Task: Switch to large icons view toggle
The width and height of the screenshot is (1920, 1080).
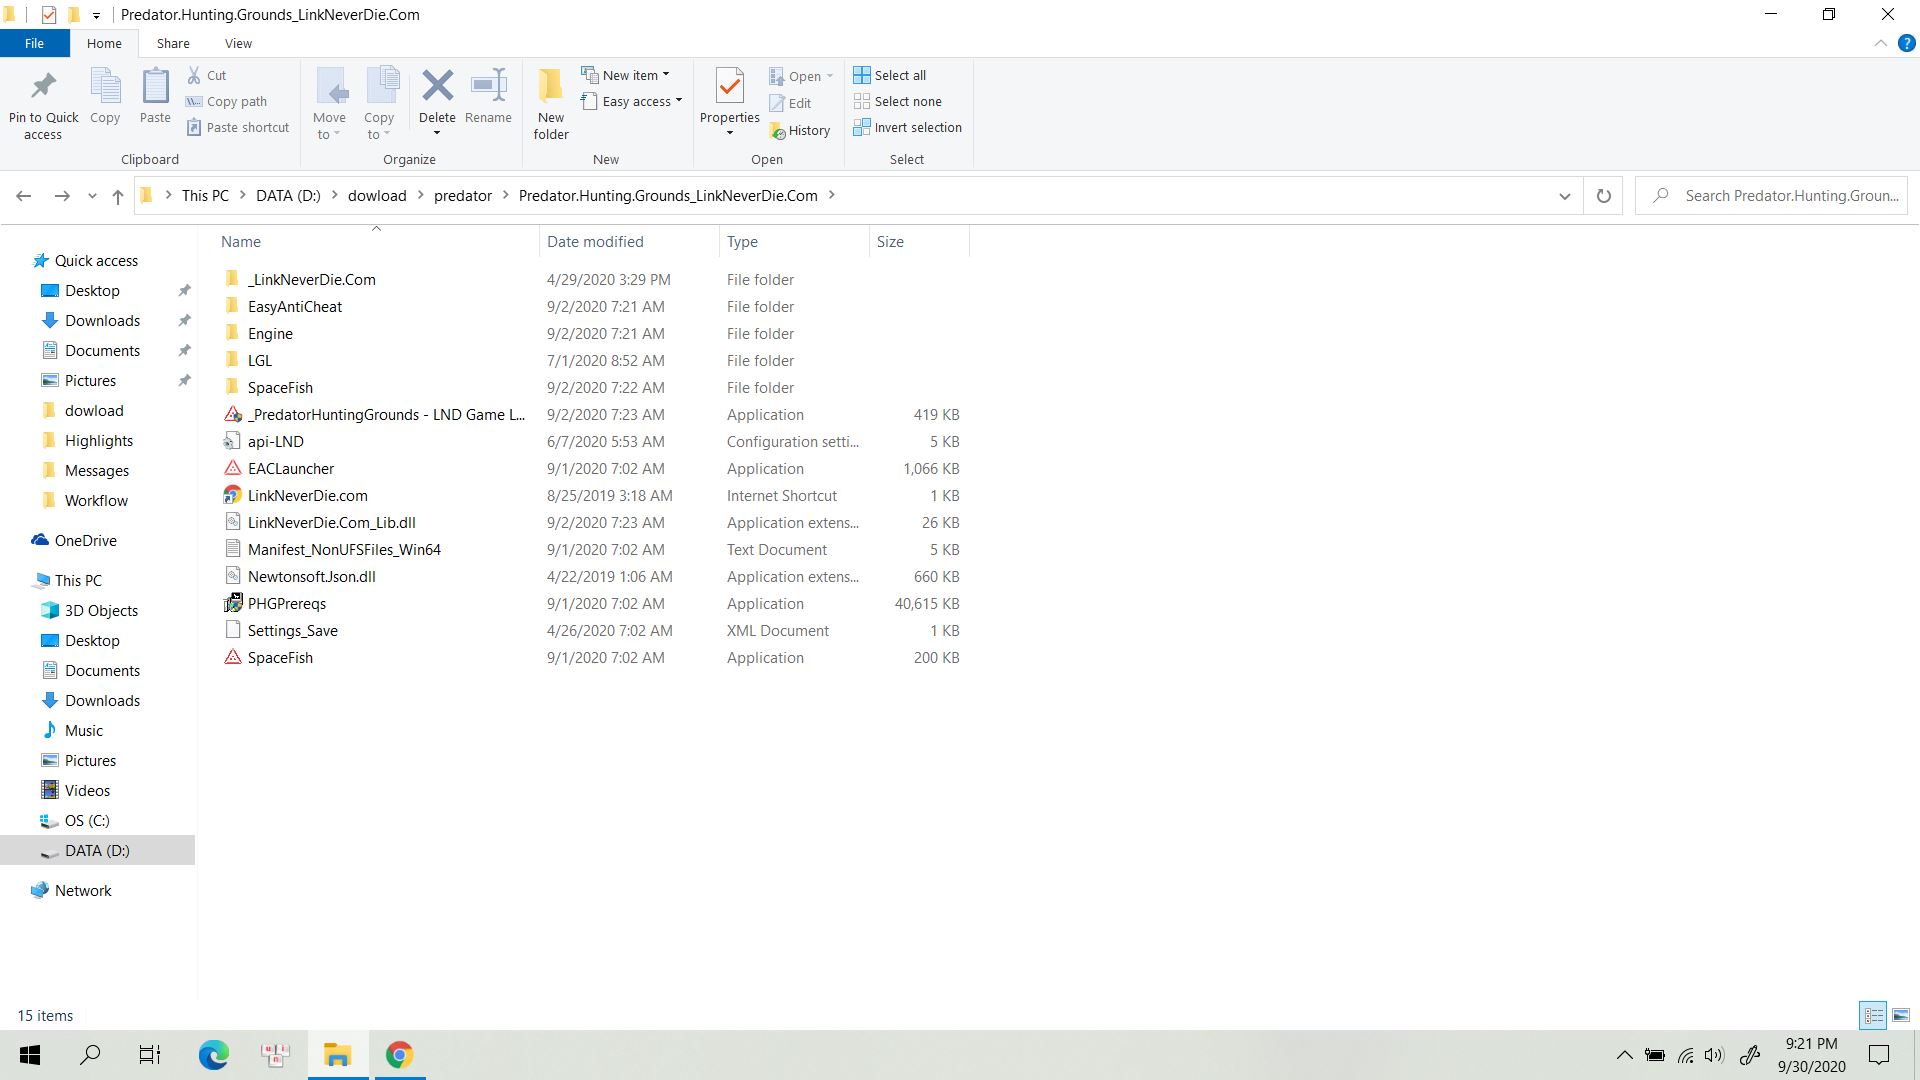Action: [x=1900, y=1015]
